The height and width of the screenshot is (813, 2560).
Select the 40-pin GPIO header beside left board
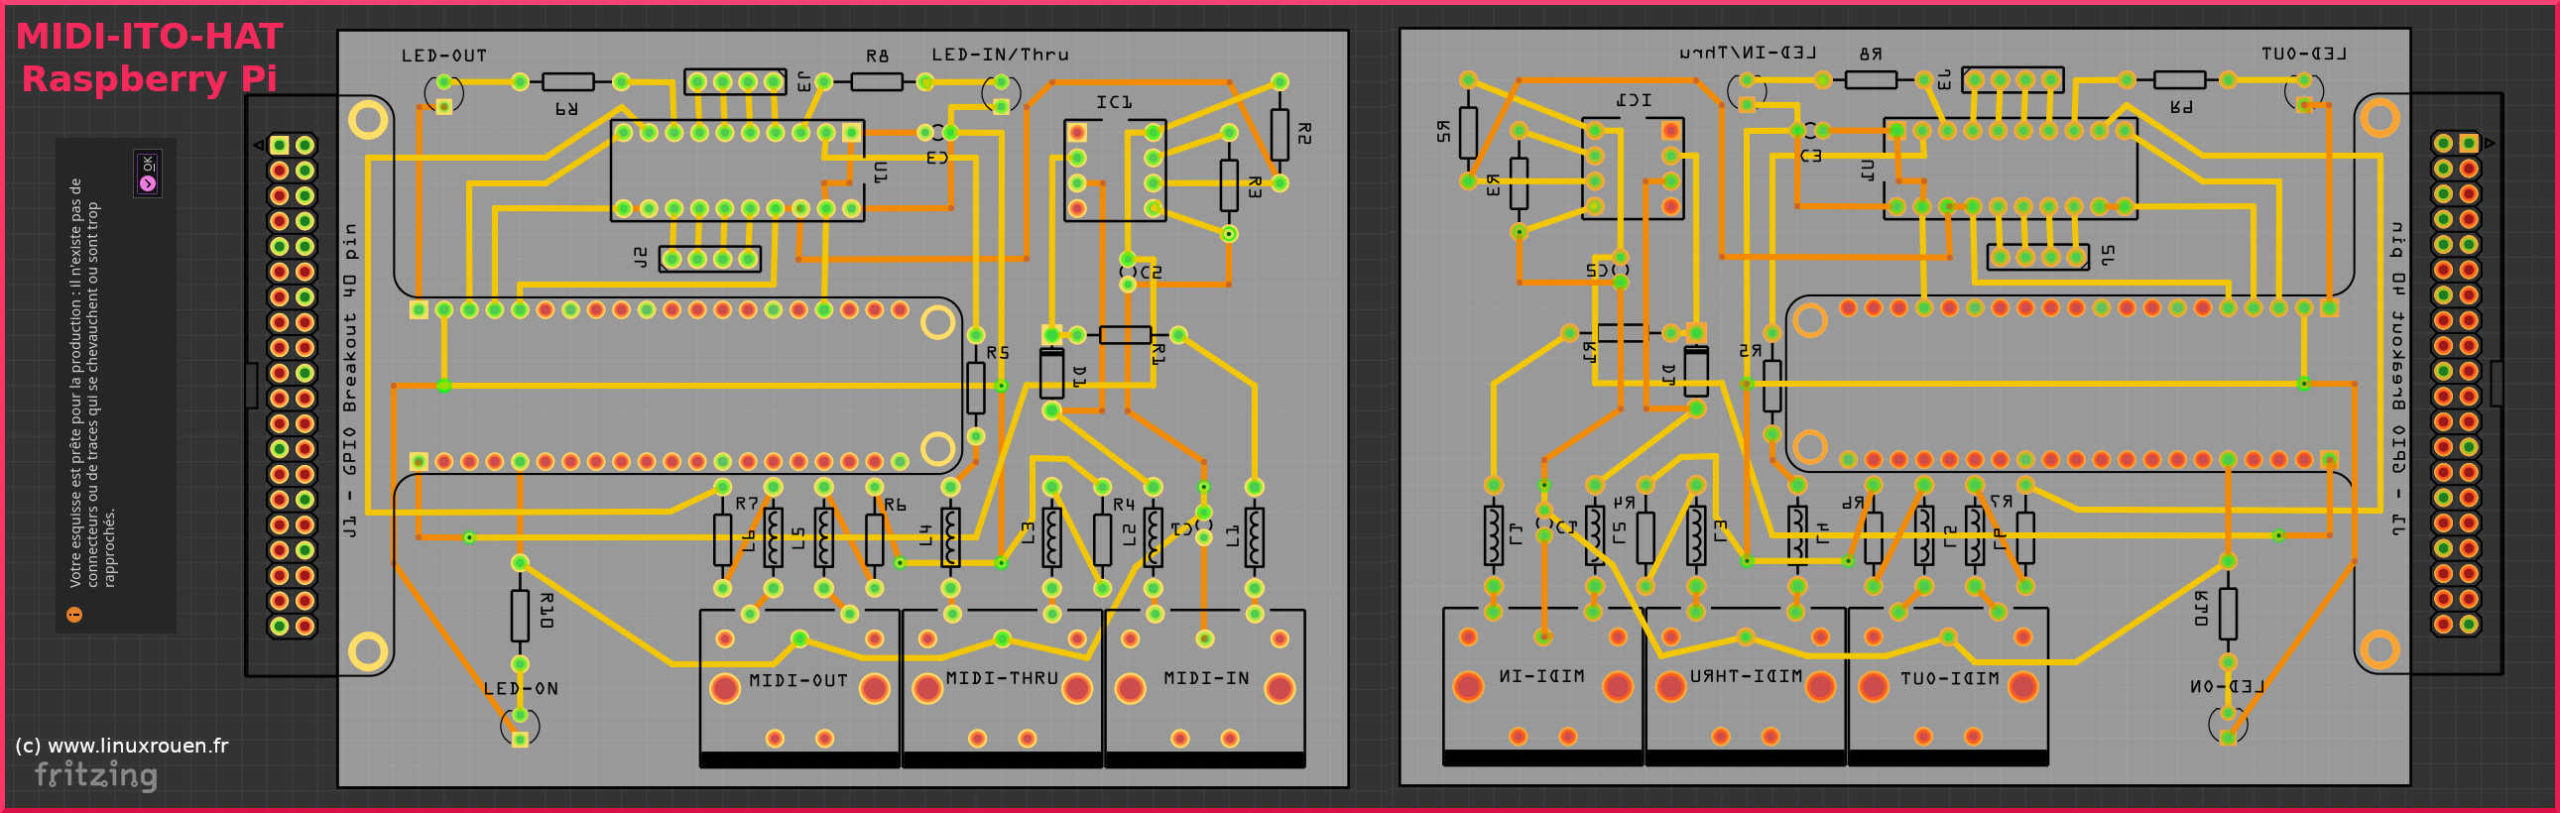[x=292, y=386]
